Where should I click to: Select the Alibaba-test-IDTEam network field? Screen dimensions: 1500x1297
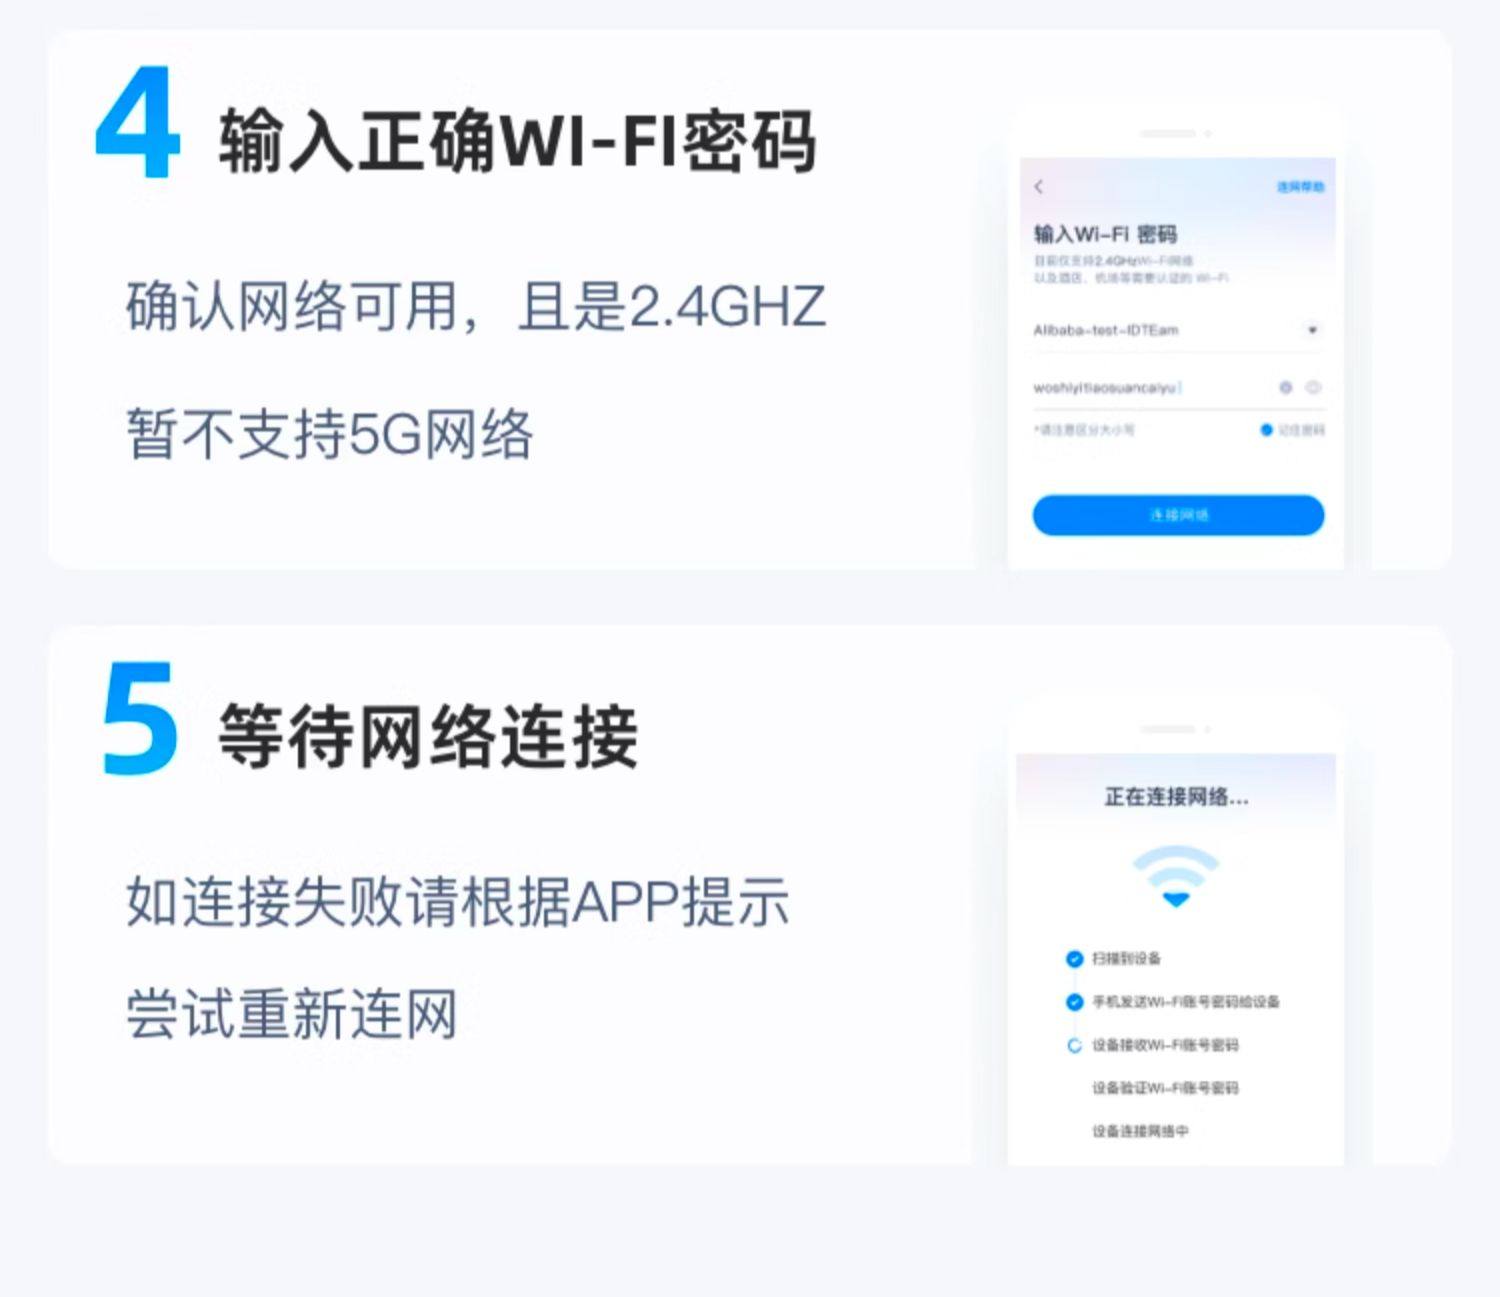pyautogui.click(x=1178, y=330)
